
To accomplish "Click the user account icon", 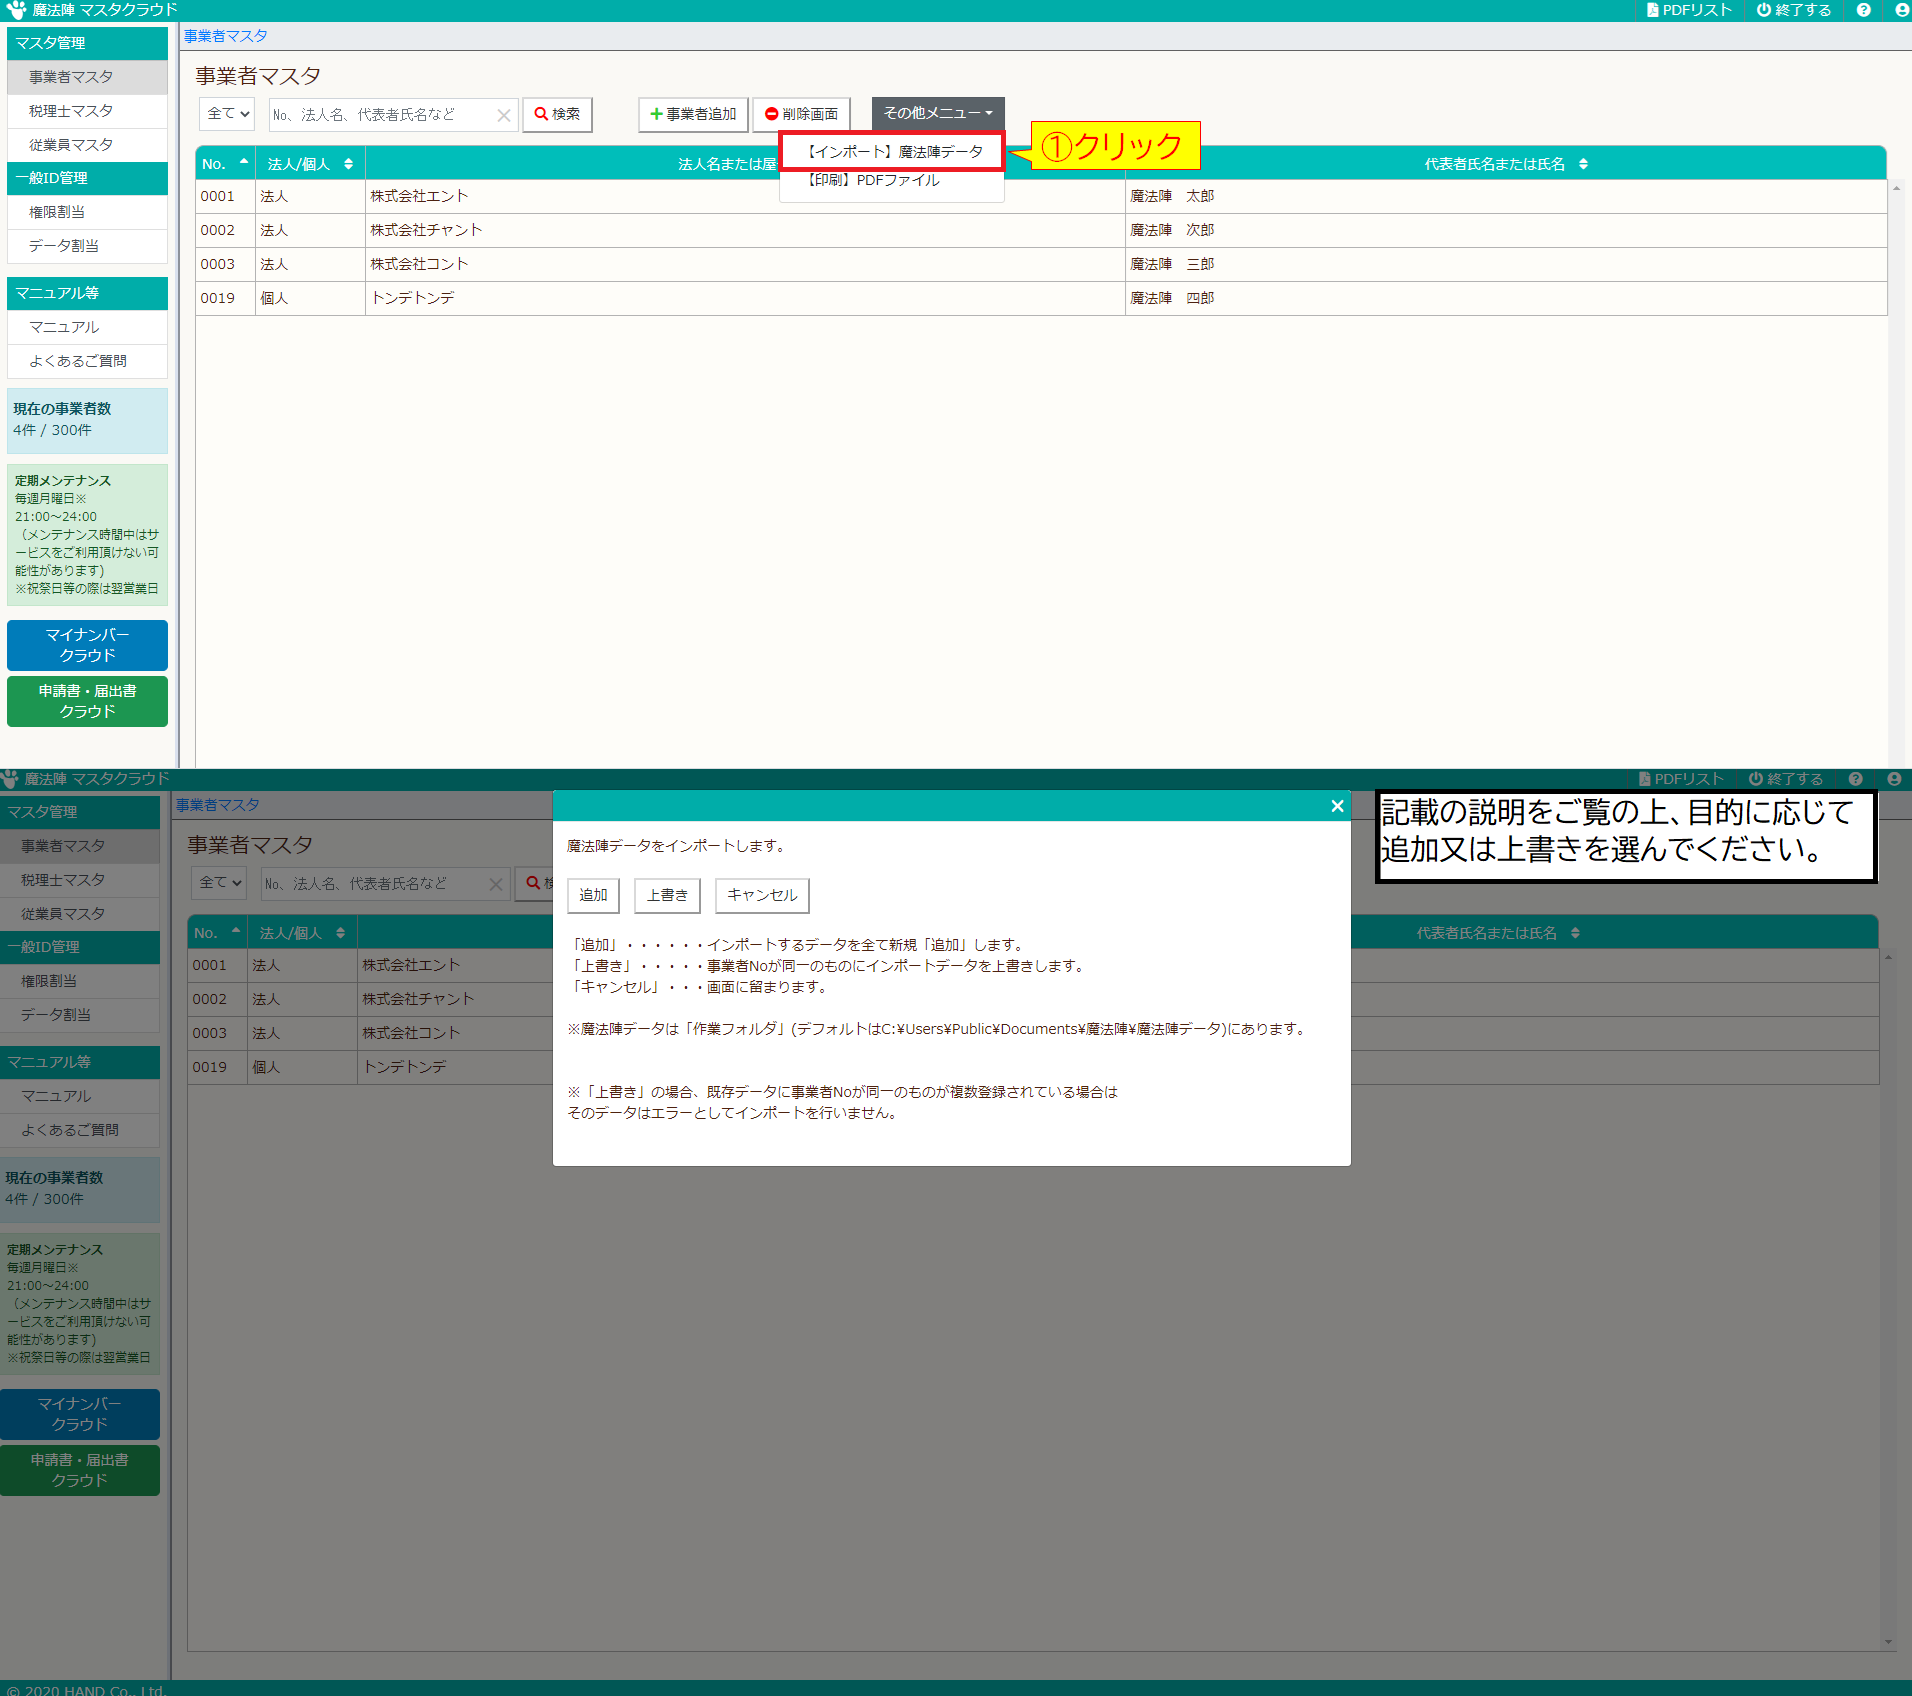I will click(x=1901, y=10).
